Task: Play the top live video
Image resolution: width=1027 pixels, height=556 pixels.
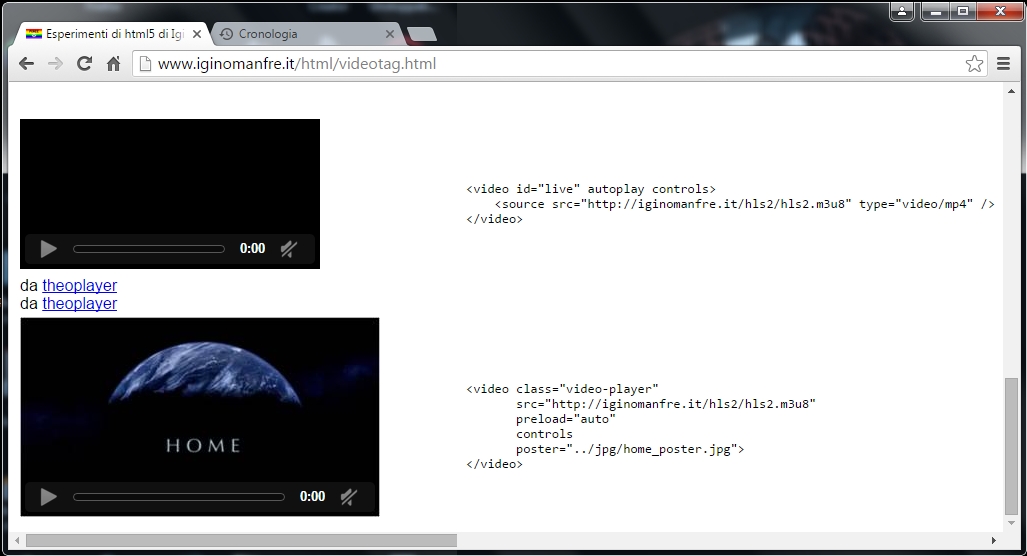Action: pos(48,249)
